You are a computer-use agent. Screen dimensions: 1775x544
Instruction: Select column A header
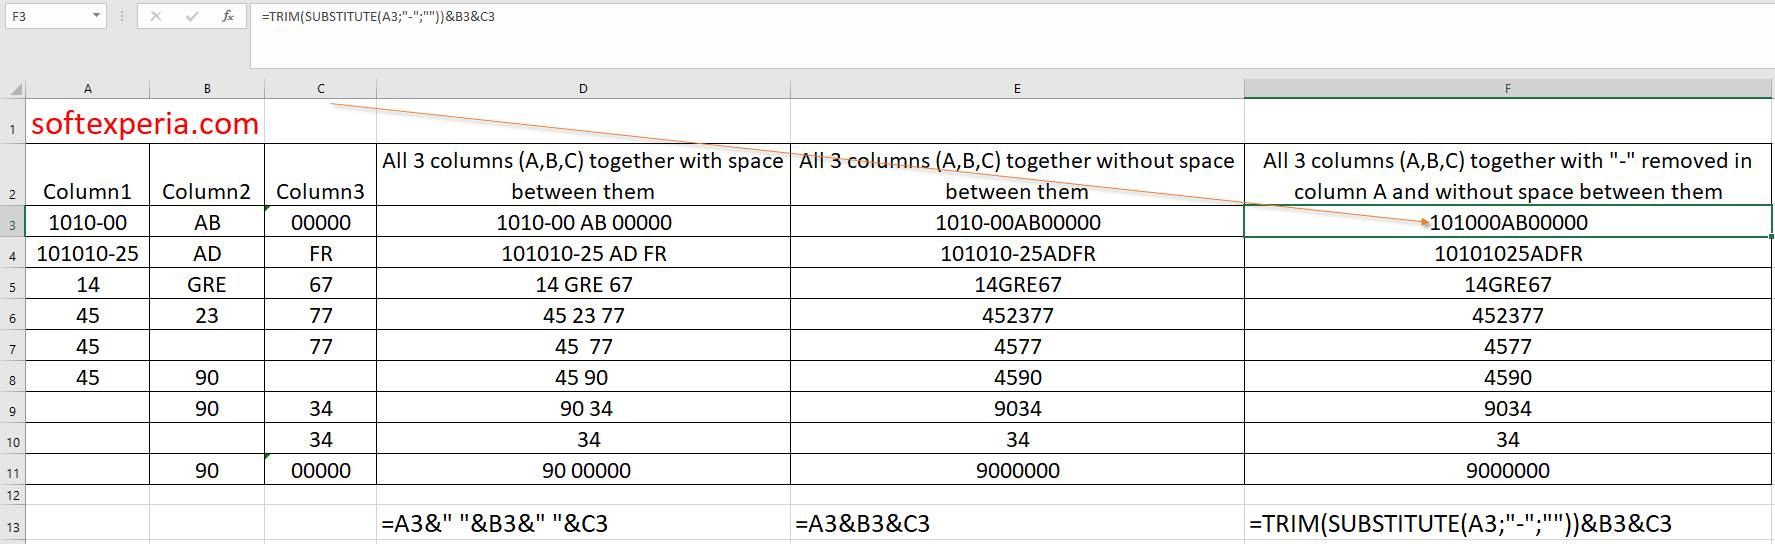88,89
